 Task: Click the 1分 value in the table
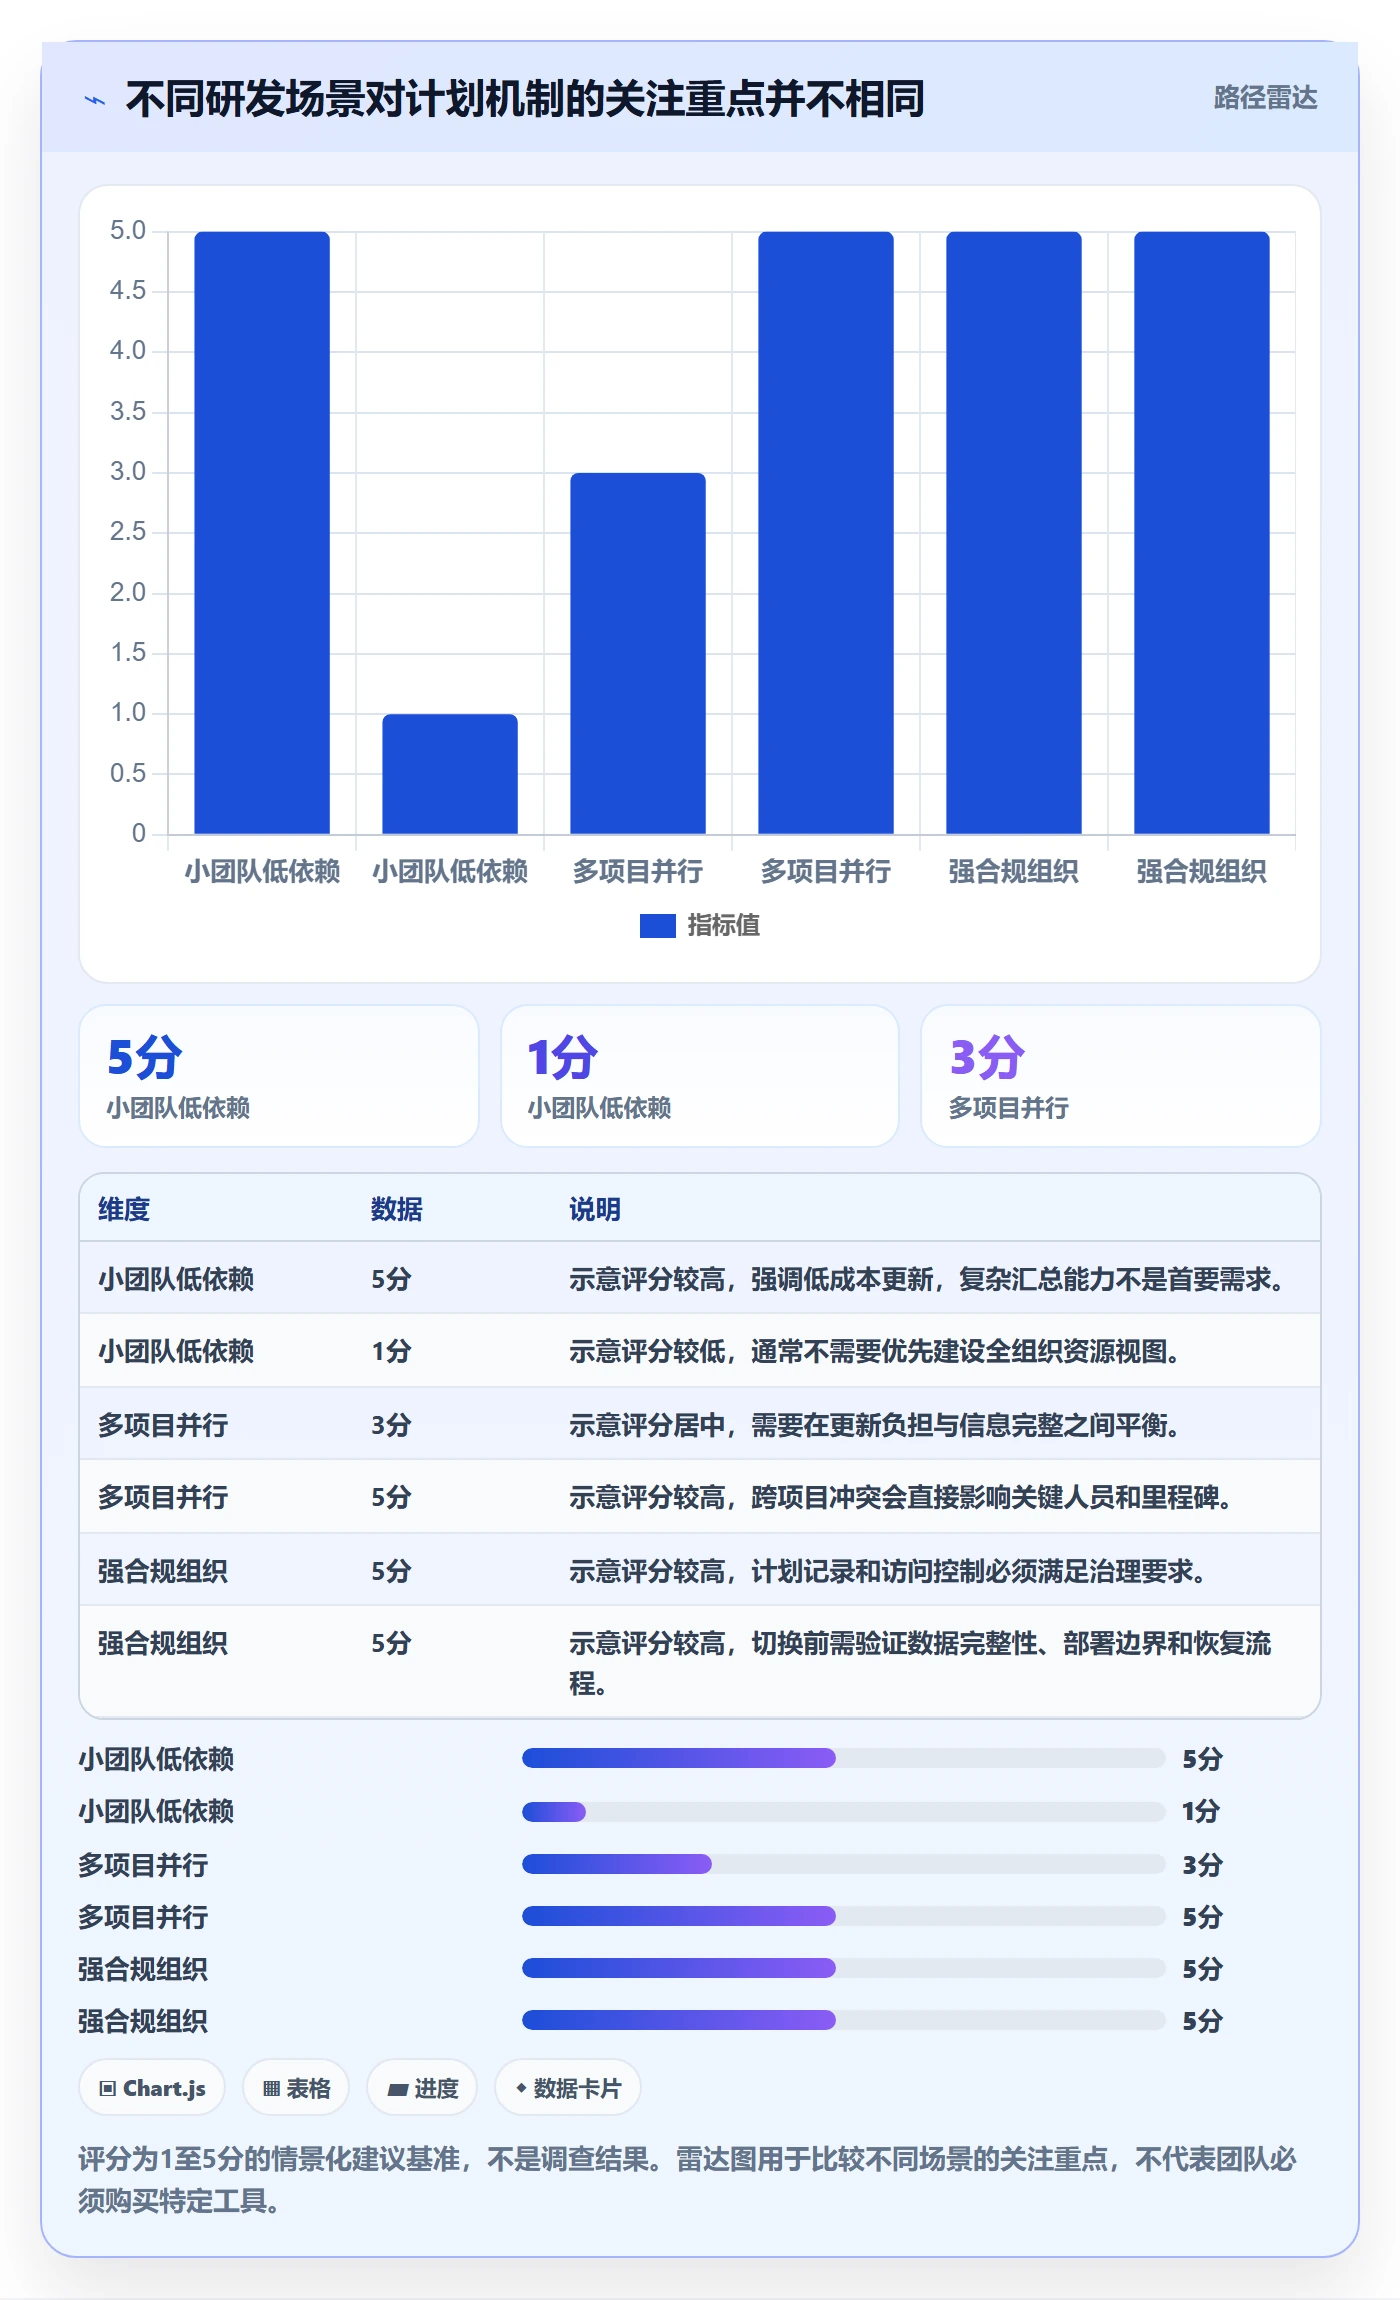pos(391,1352)
